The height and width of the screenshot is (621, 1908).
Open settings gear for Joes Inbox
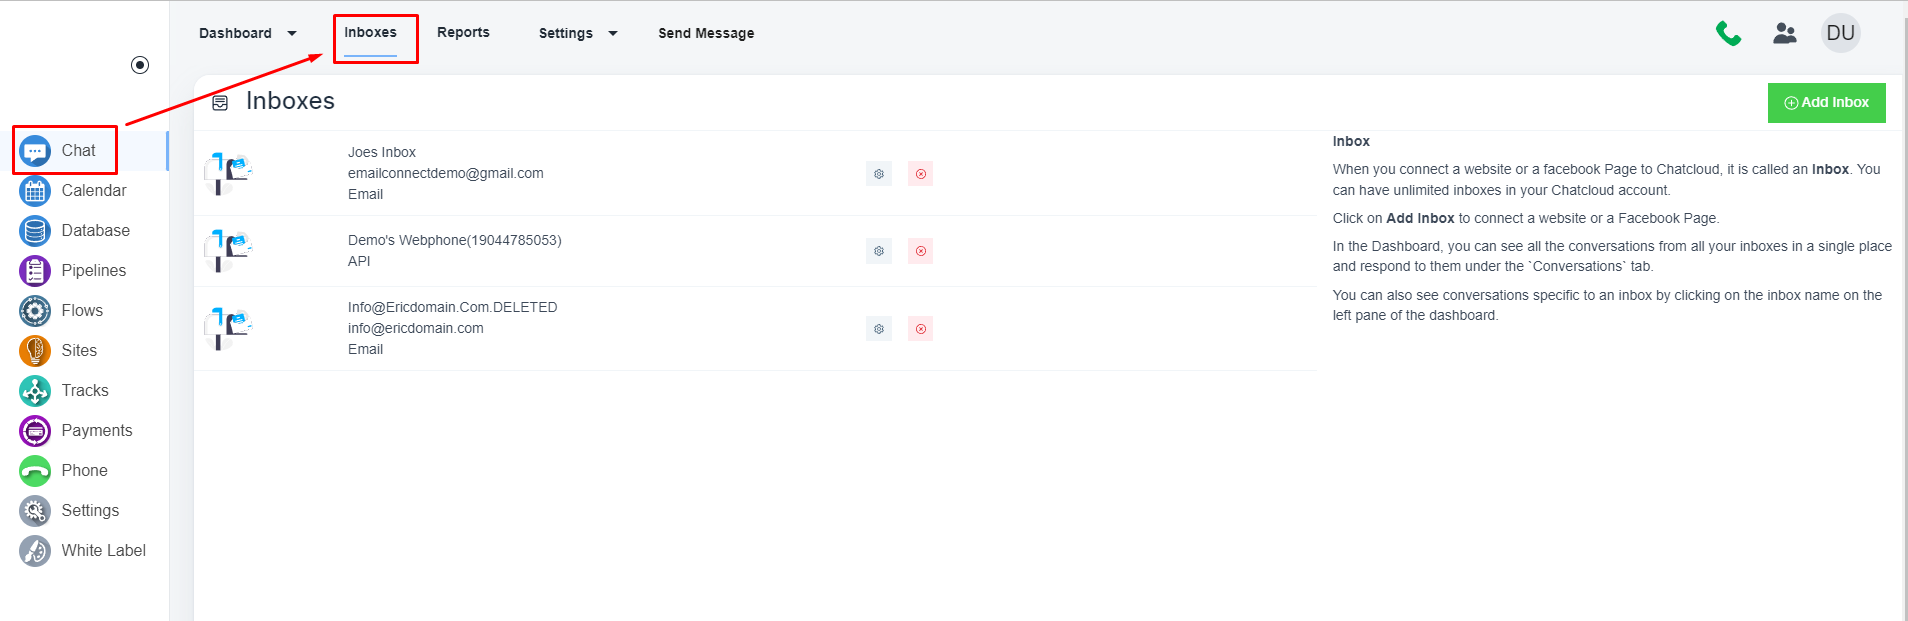pos(878,174)
